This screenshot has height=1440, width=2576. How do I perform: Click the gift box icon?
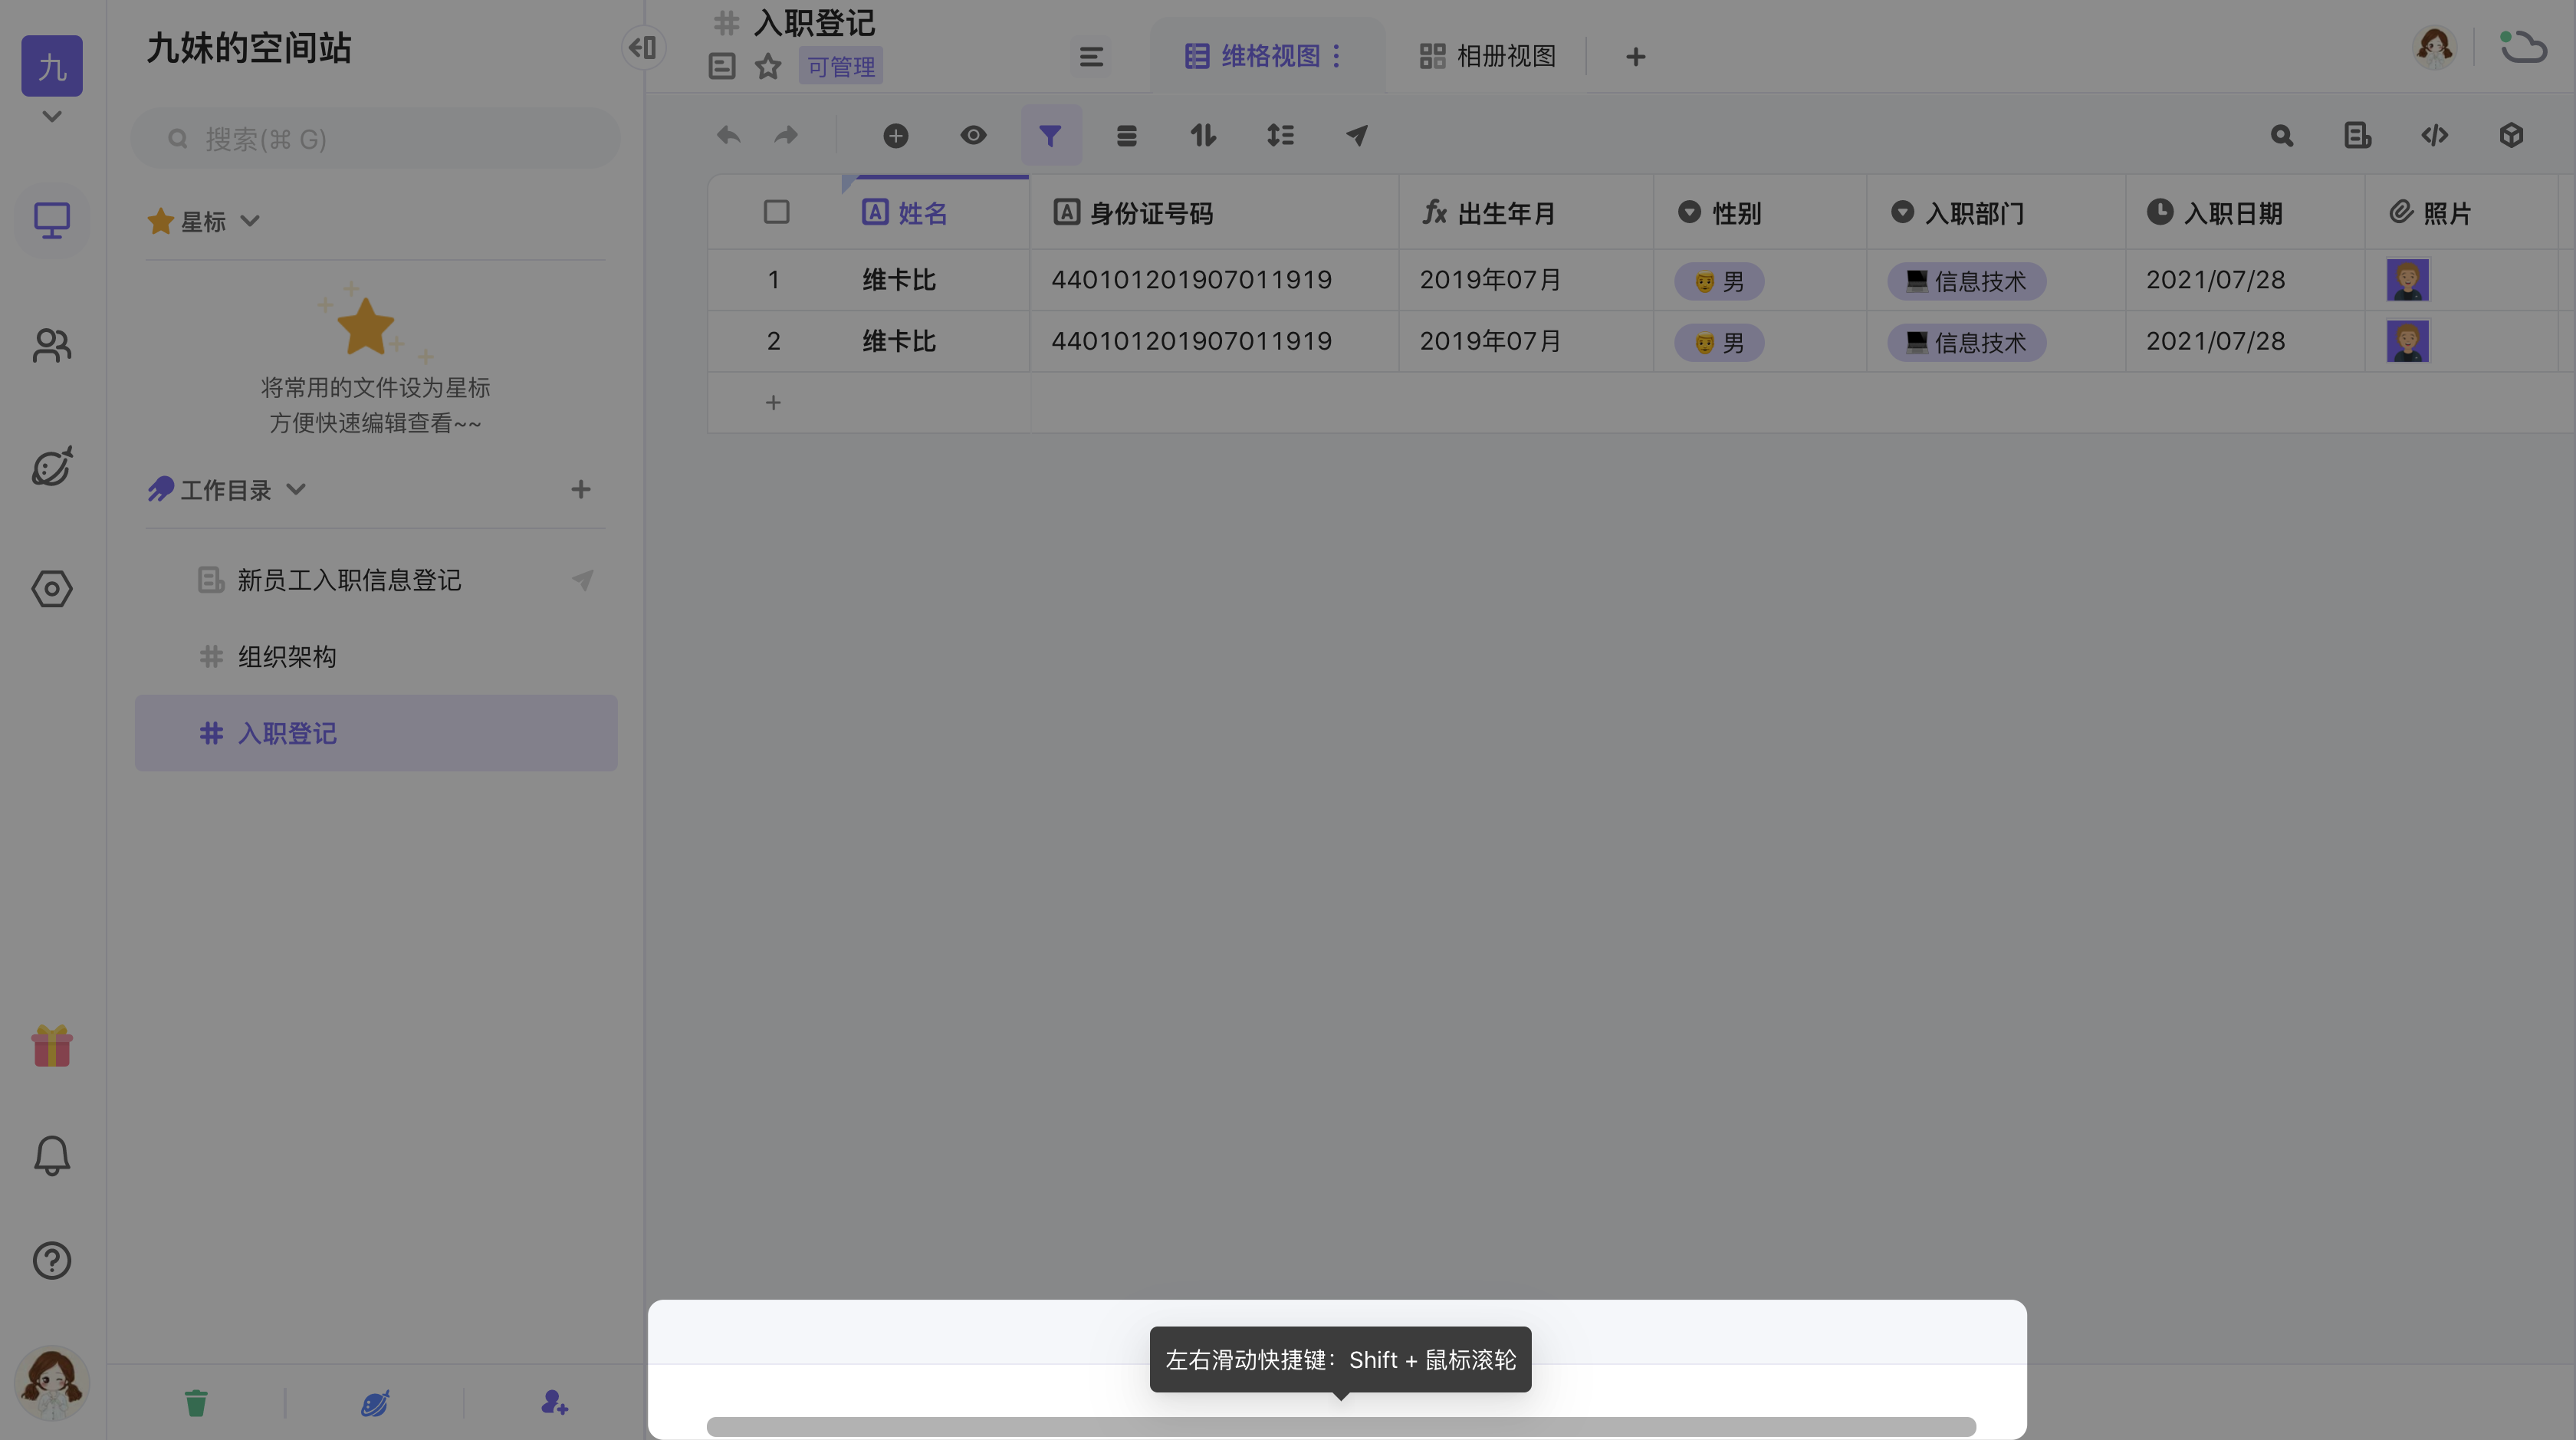52,1046
